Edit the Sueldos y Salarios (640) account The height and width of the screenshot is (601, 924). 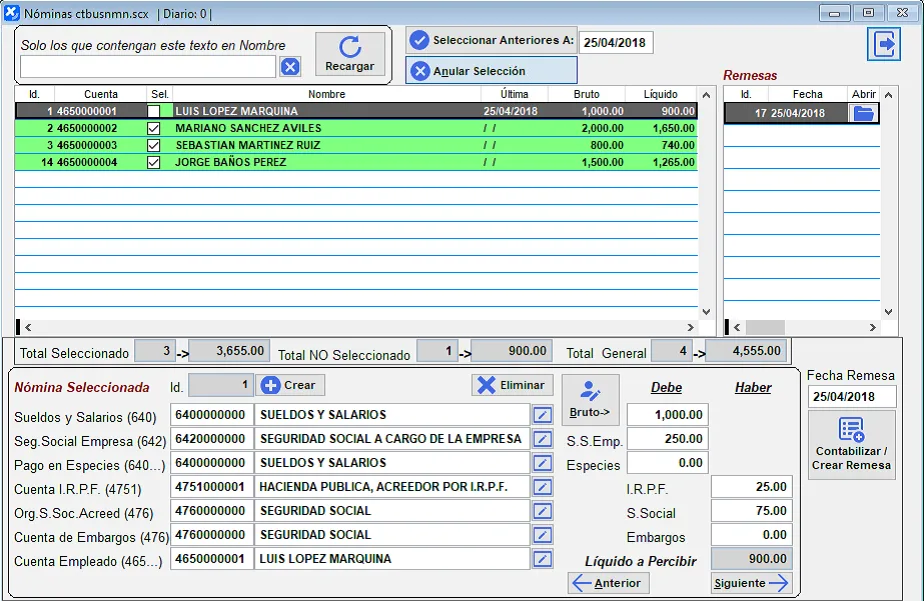pyautogui.click(x=542, y=415)
